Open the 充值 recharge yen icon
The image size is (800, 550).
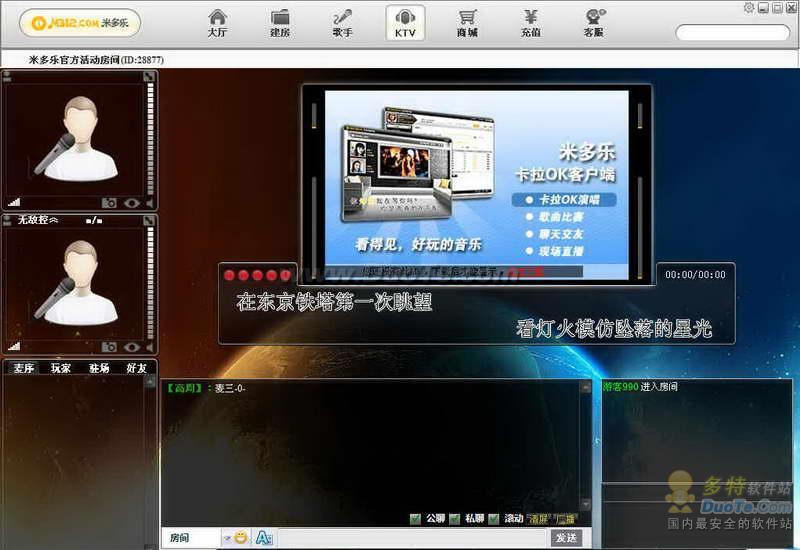pyautogui.click(x=531, y=23)
